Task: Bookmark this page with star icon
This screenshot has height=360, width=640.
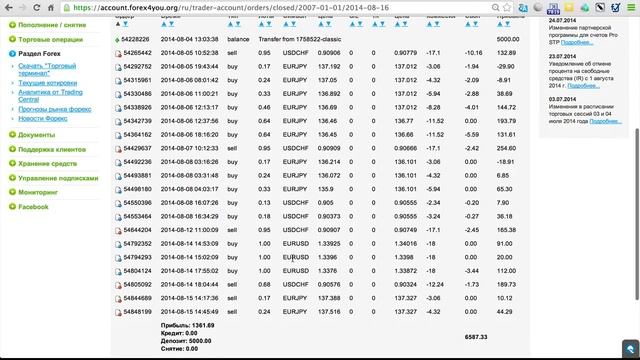Action: click(507, 7)
